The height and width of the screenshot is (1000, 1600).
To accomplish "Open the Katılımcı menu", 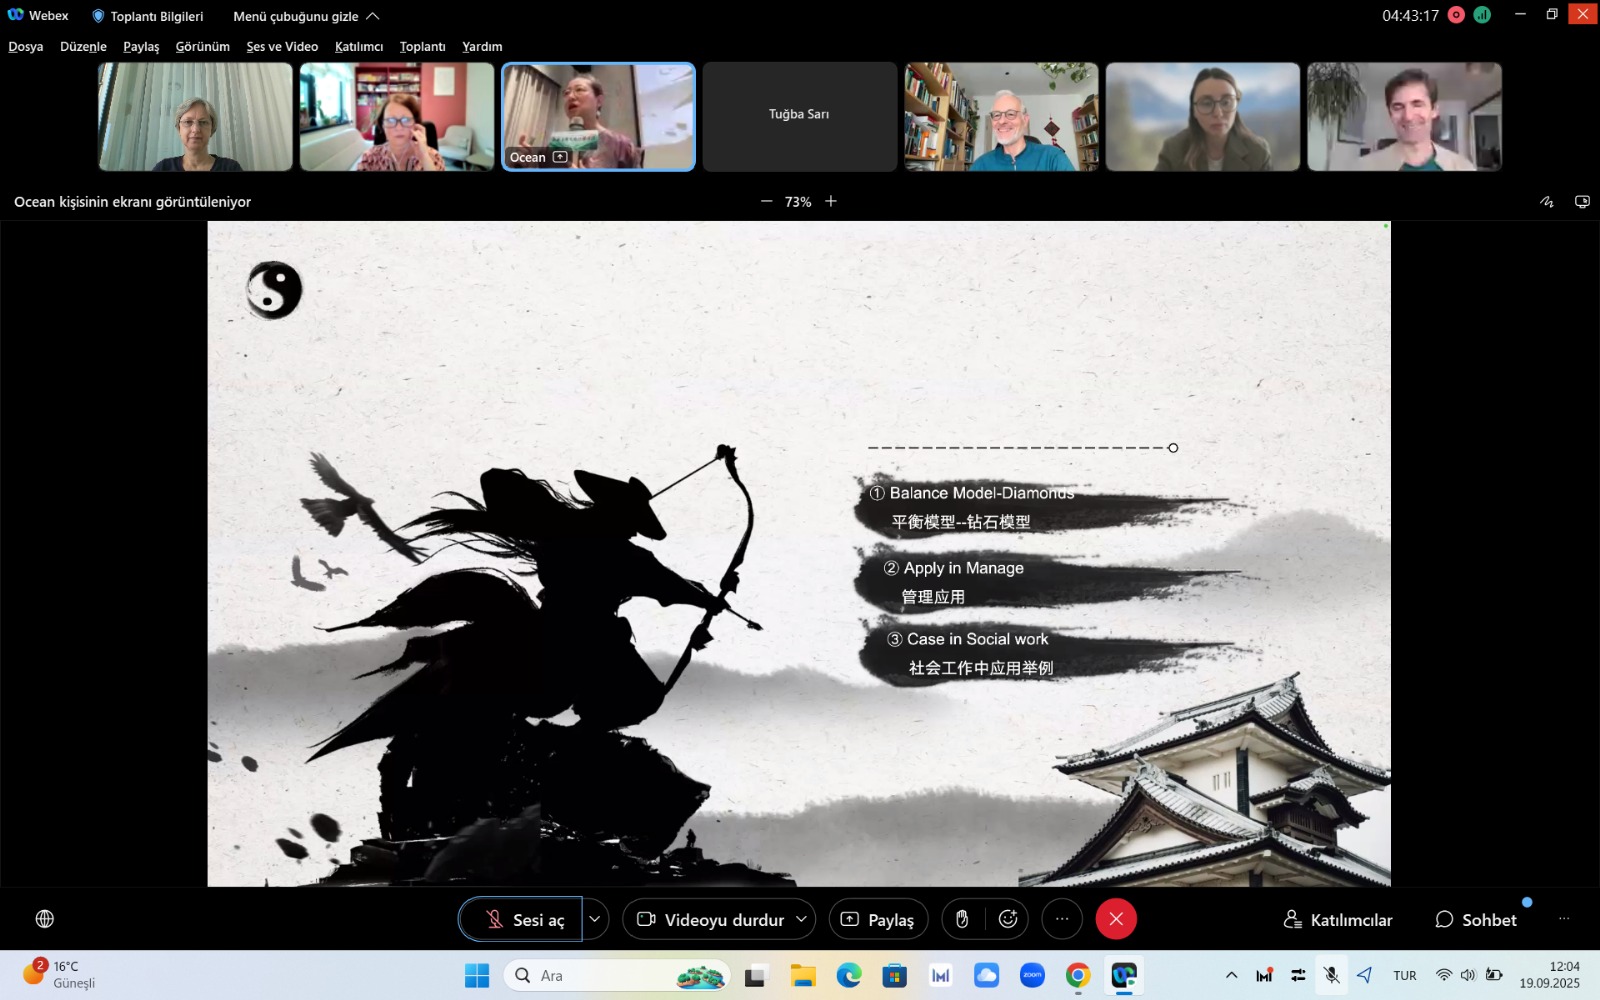I will pyautogui.click(x=359, y=47).
